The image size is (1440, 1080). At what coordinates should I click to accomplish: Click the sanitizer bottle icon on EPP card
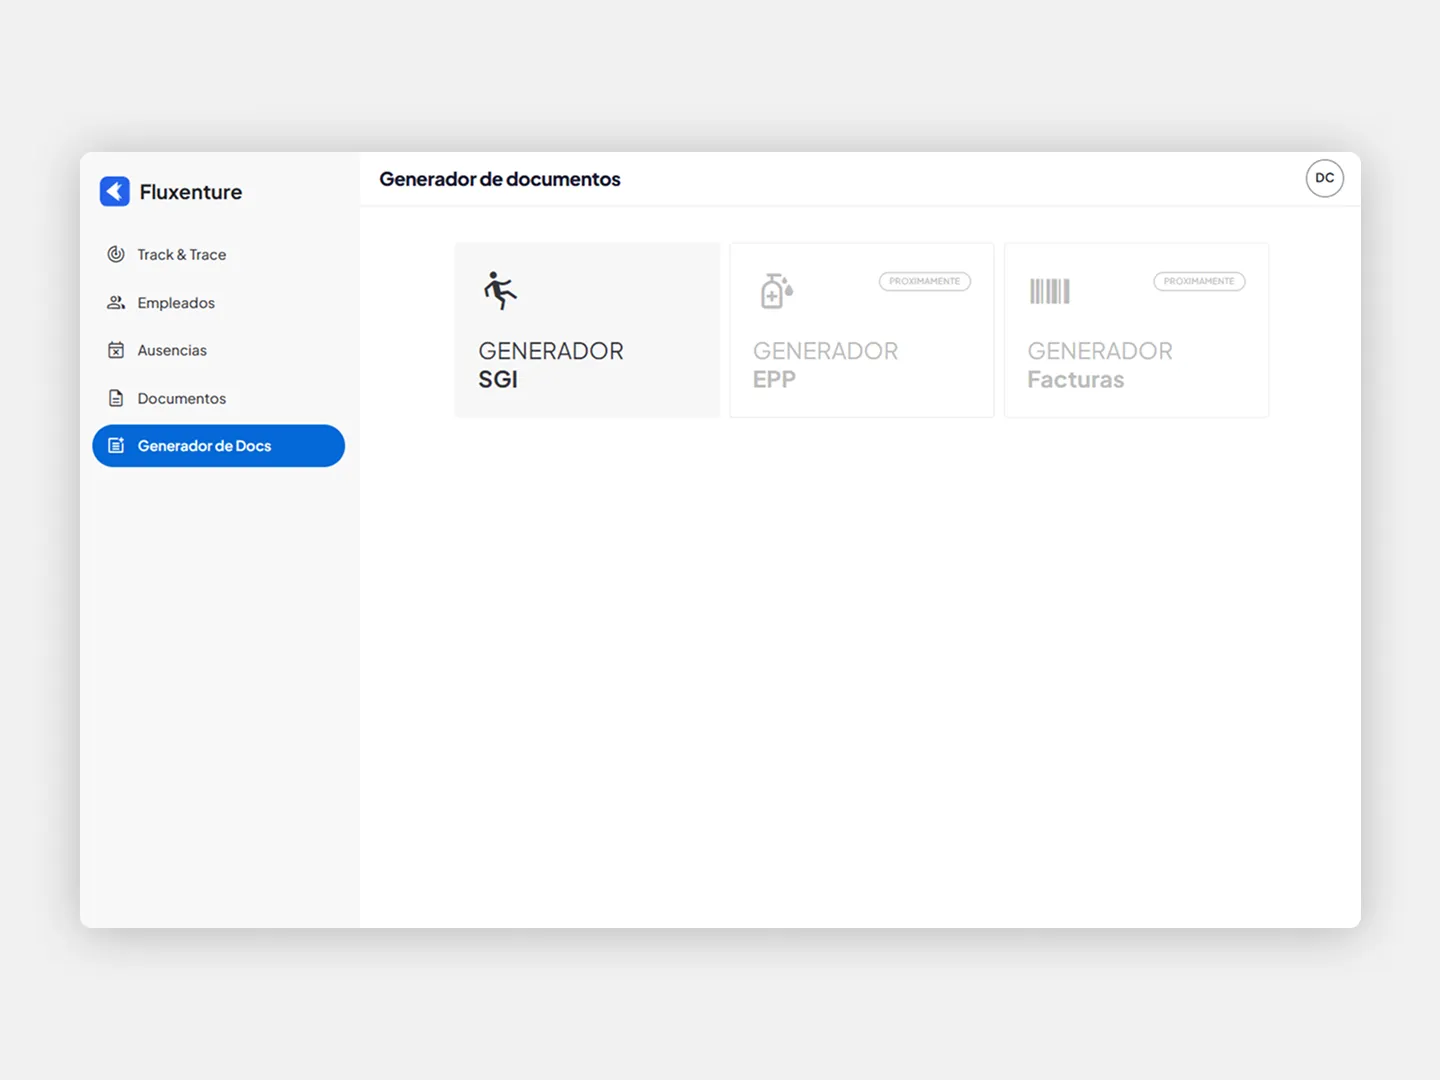[x=776, y=290]
